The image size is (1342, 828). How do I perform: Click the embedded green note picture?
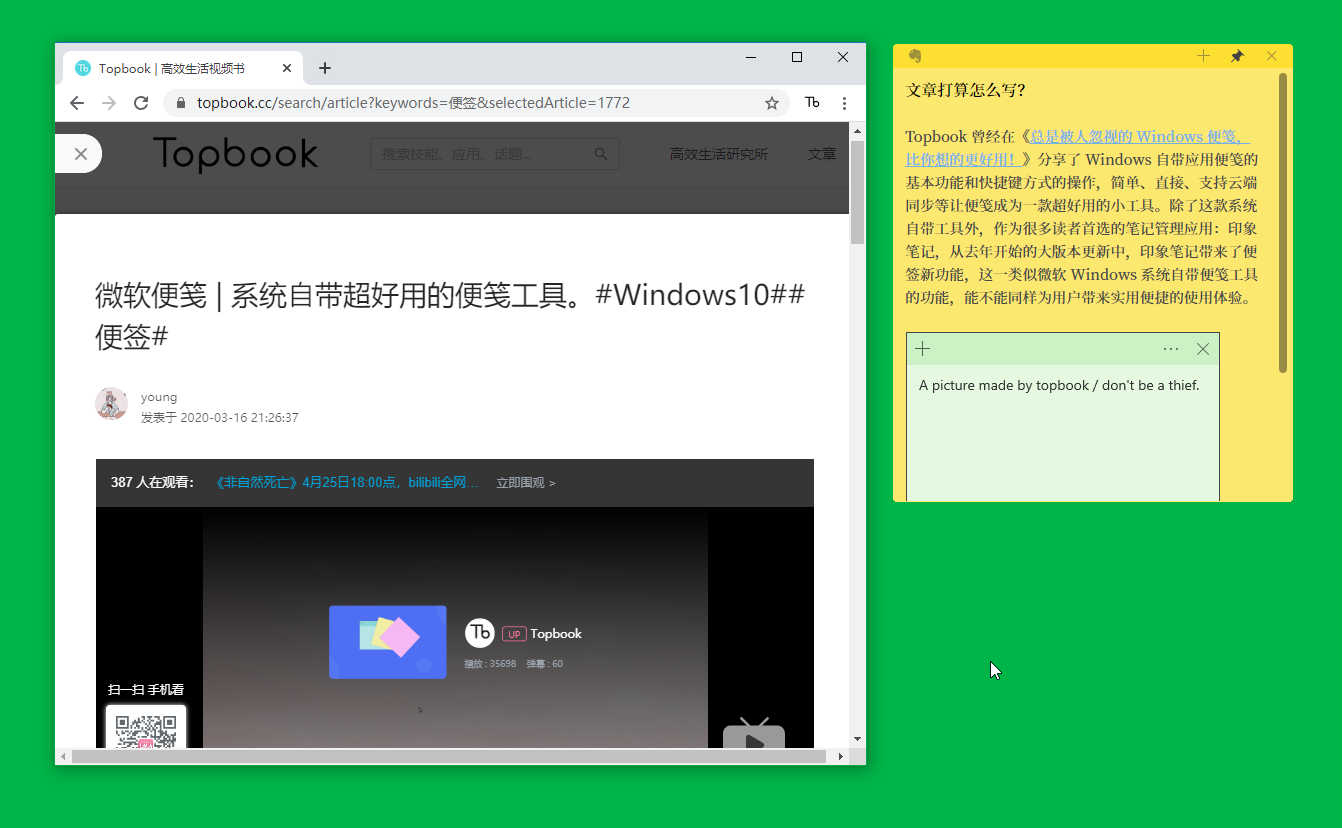1063,417
